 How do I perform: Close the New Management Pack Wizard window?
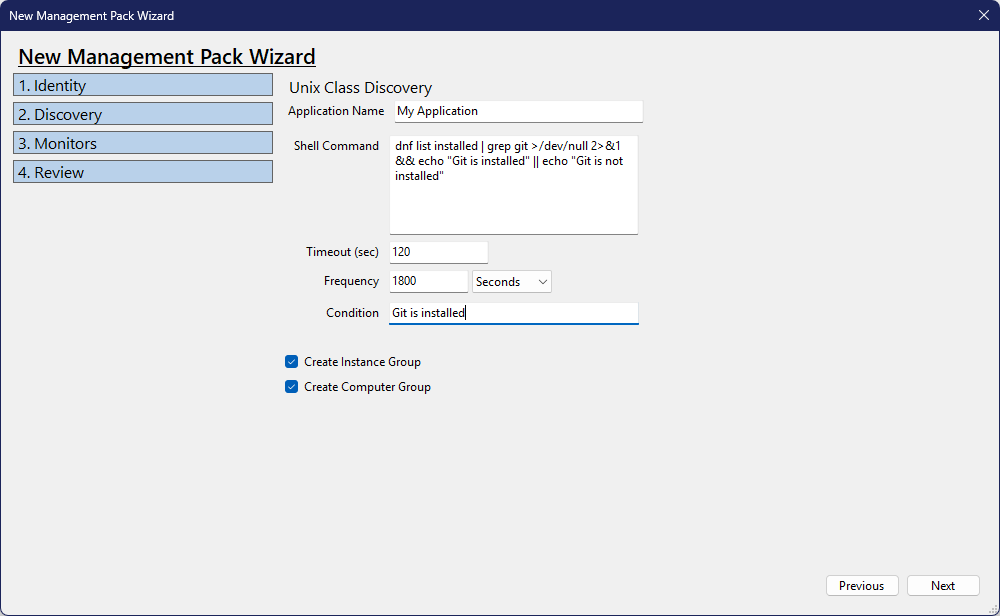tap(983, 15)
